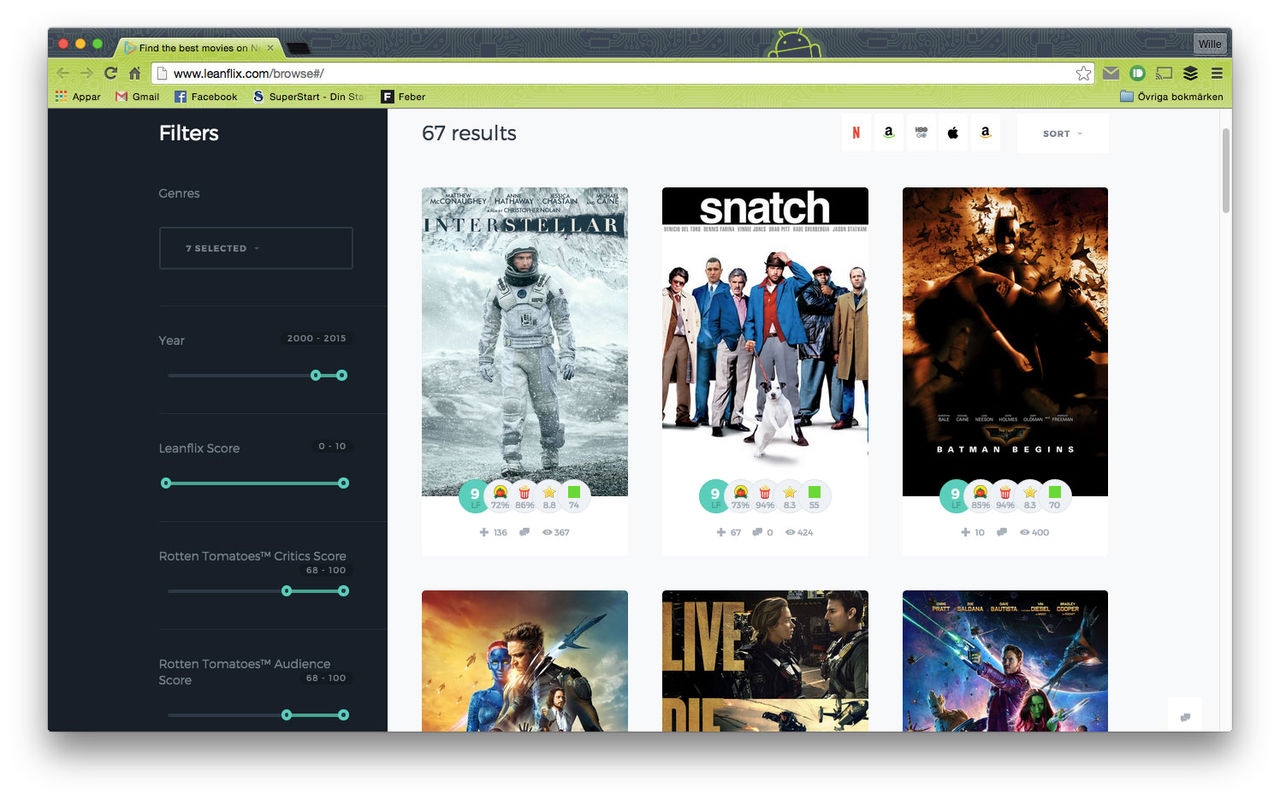The height and width of the screenshot is (800, 1280).
Task: Click Batman Begins' popcorn audience score icon
Action: [x=1005, y=492]
